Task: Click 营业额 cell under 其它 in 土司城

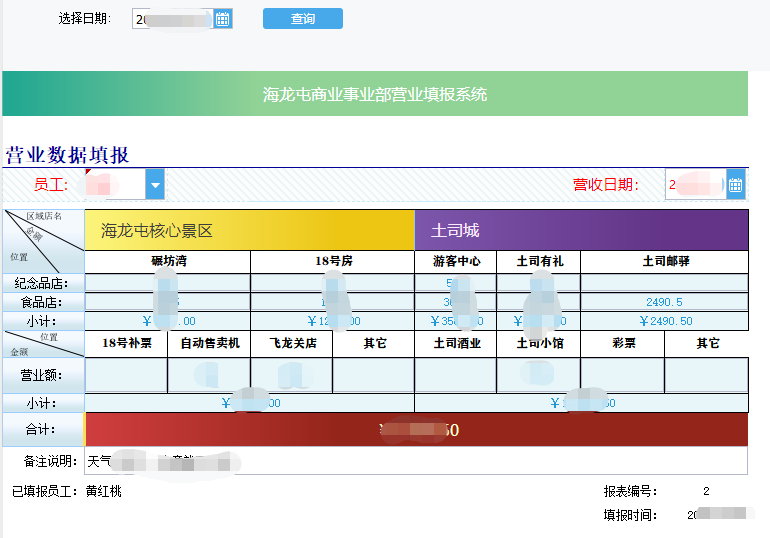Action: point(707,375)
